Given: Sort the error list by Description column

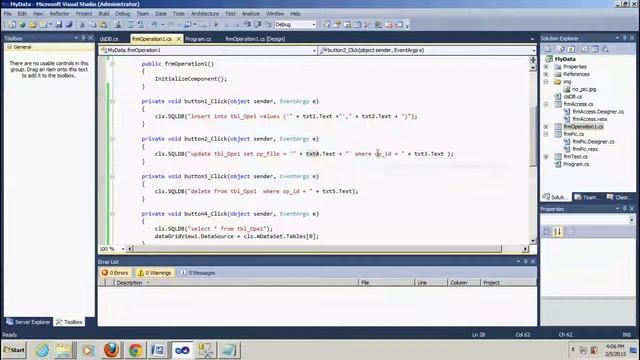Looking at the screenshot, I should [x=236, y=282].
